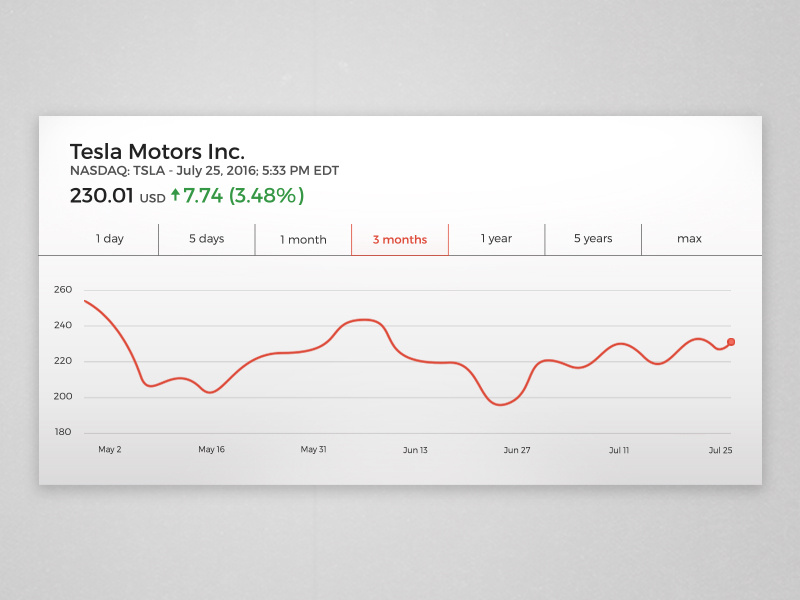The height and width of the screenshot is (600, 800).
Task: Click the Jun 27 date label
Action: (517, 450)
